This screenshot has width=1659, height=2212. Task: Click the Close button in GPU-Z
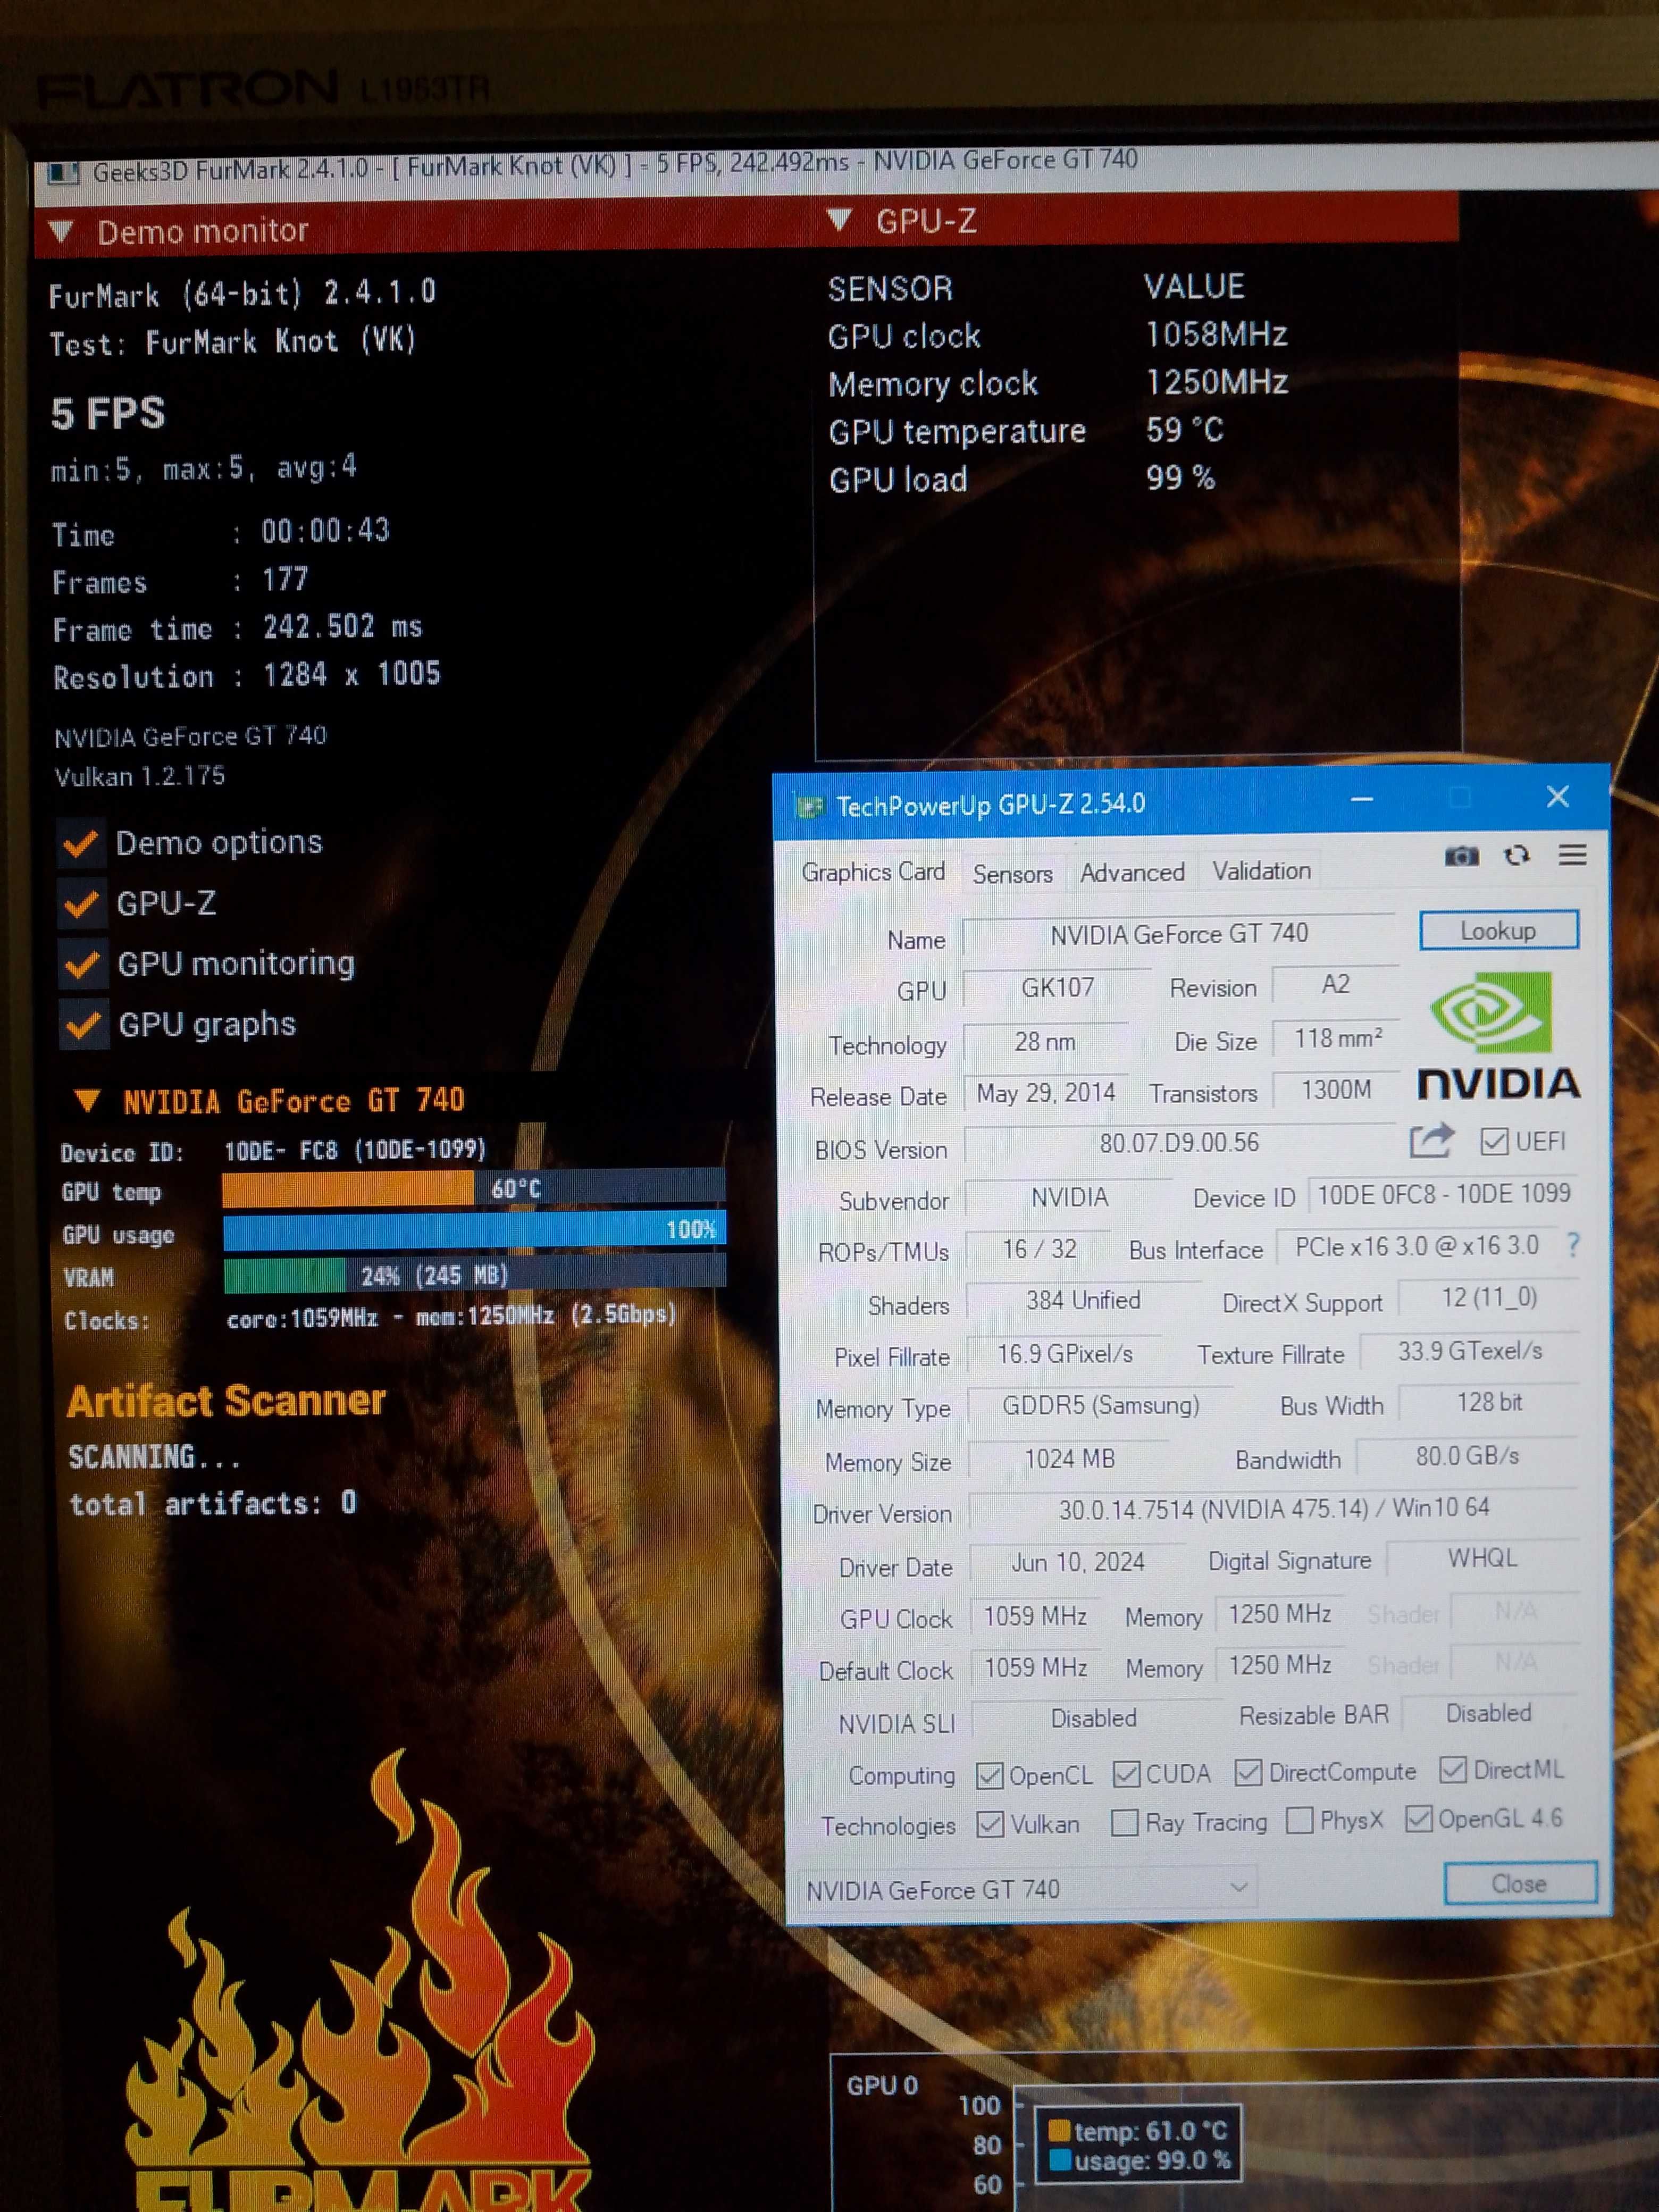point(1519,1884)
